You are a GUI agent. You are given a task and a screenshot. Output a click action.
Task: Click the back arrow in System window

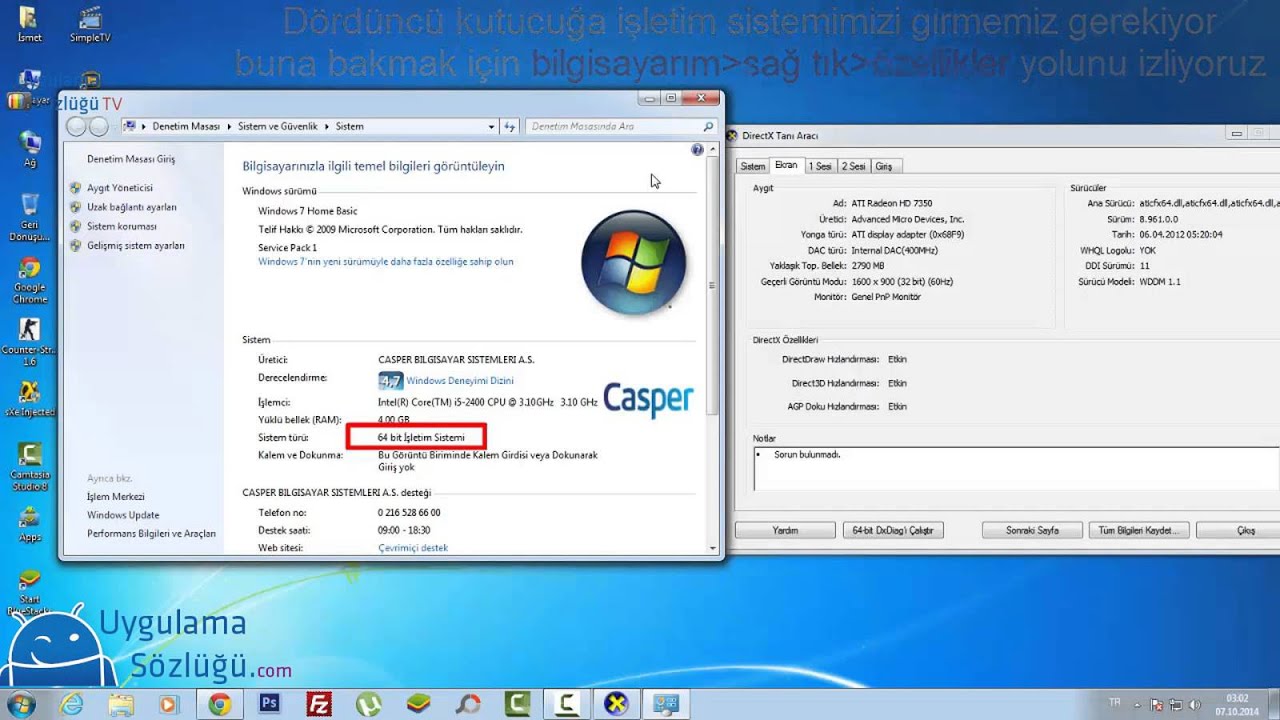[76, 126]
